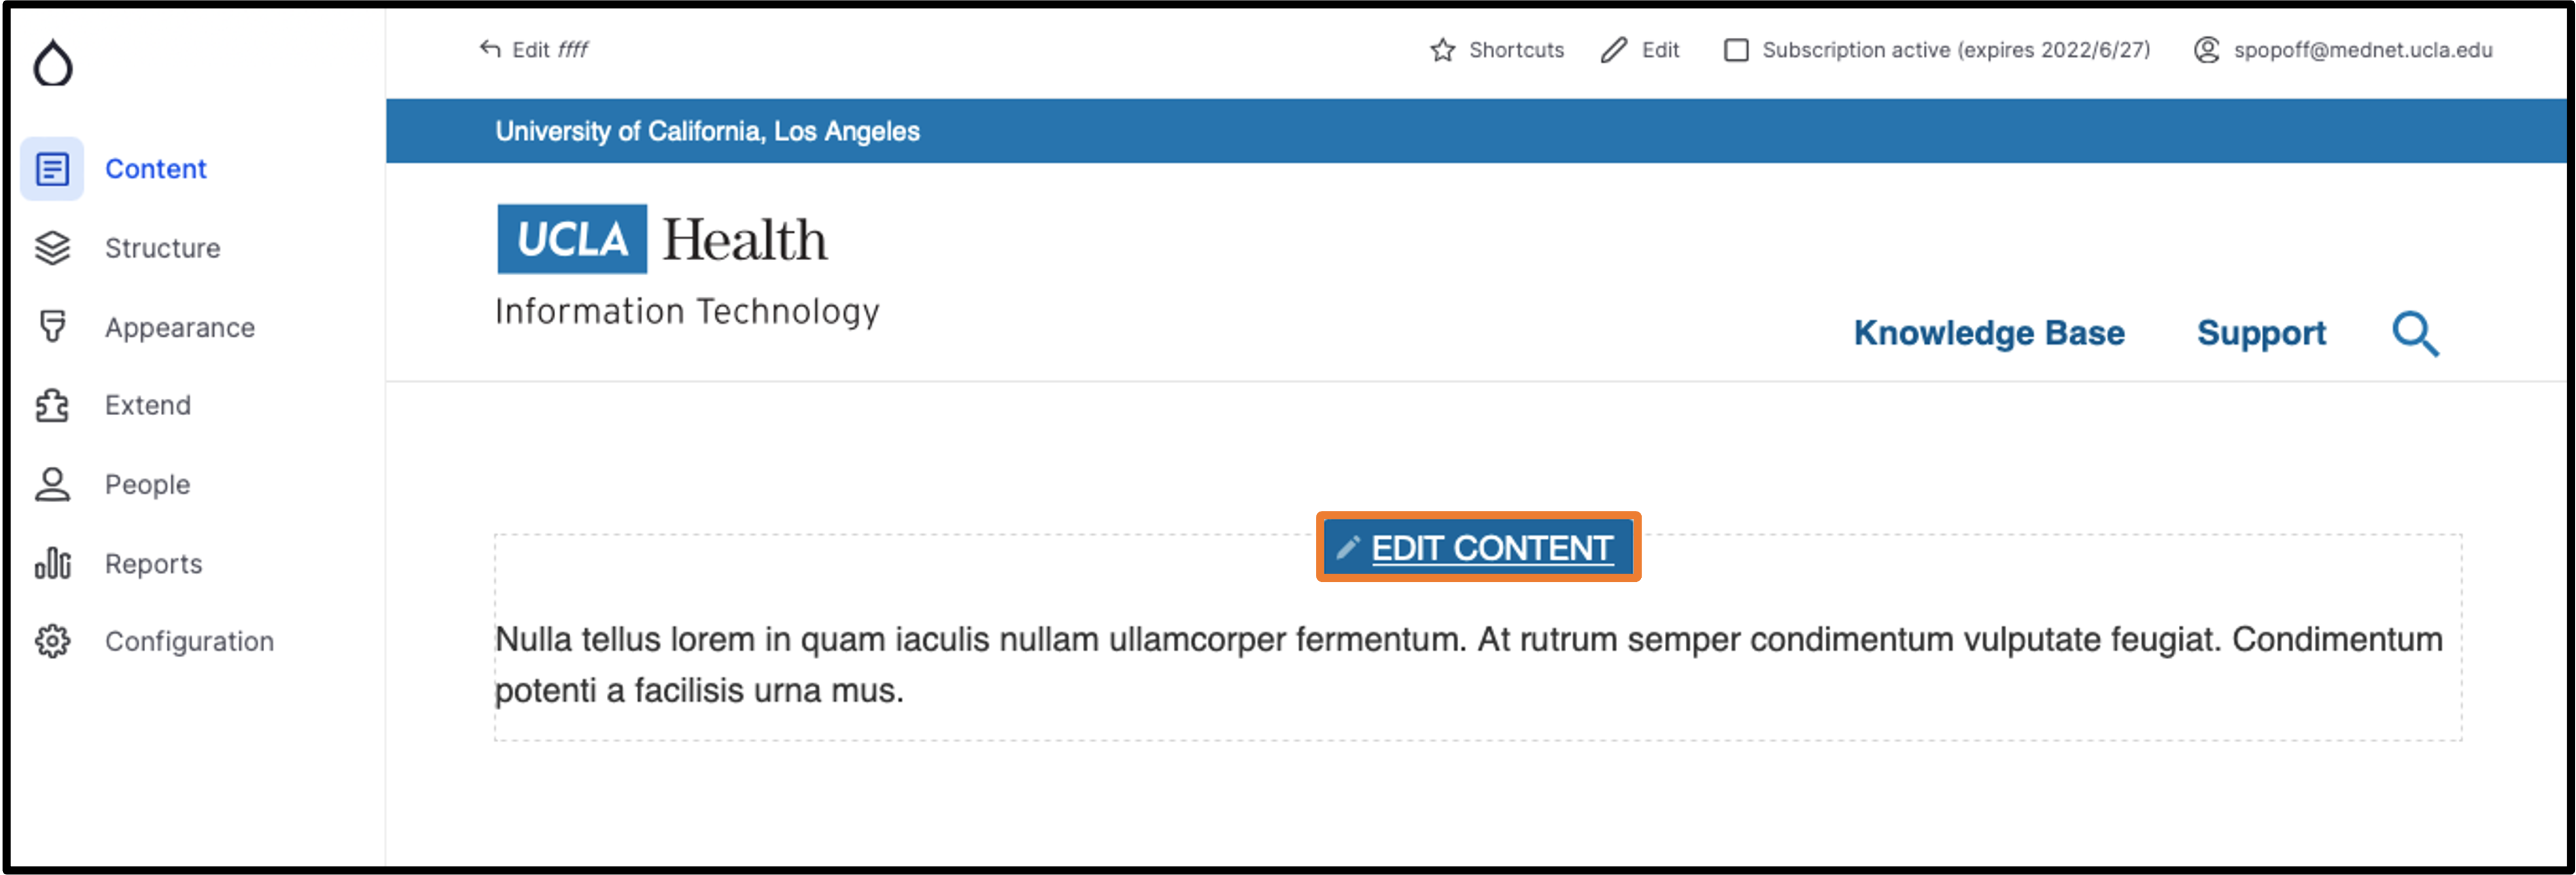Click the Lorem ipsum paragraph text block
2576x875 pixels.
(1468, 664)
